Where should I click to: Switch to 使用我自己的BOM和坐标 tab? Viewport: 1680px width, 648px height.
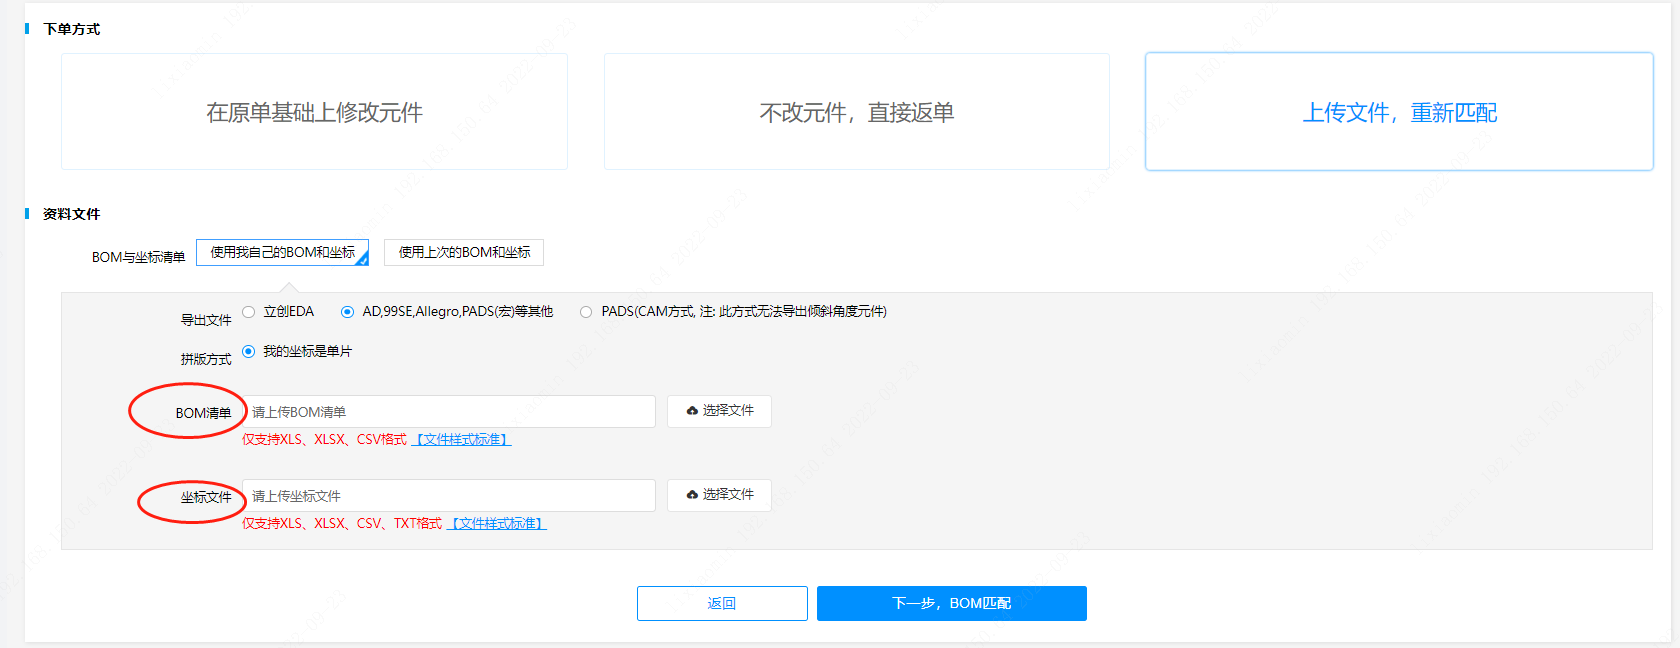[x=282, y=253]
